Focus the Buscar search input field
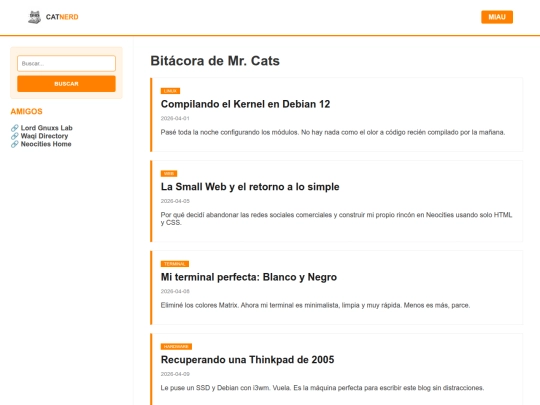The width and height of the screenshot is (540, 405). pyautogui.click(x=66, y=63)
